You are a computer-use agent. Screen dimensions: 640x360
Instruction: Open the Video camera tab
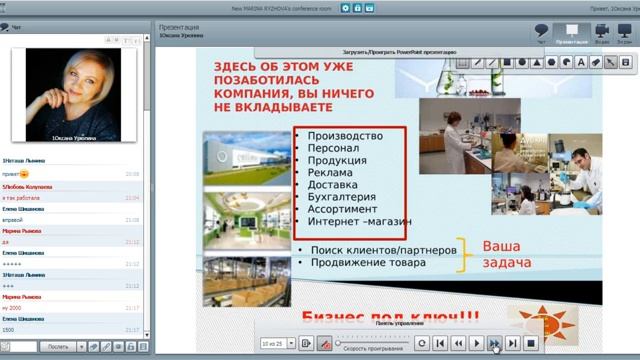coord(602,33)
